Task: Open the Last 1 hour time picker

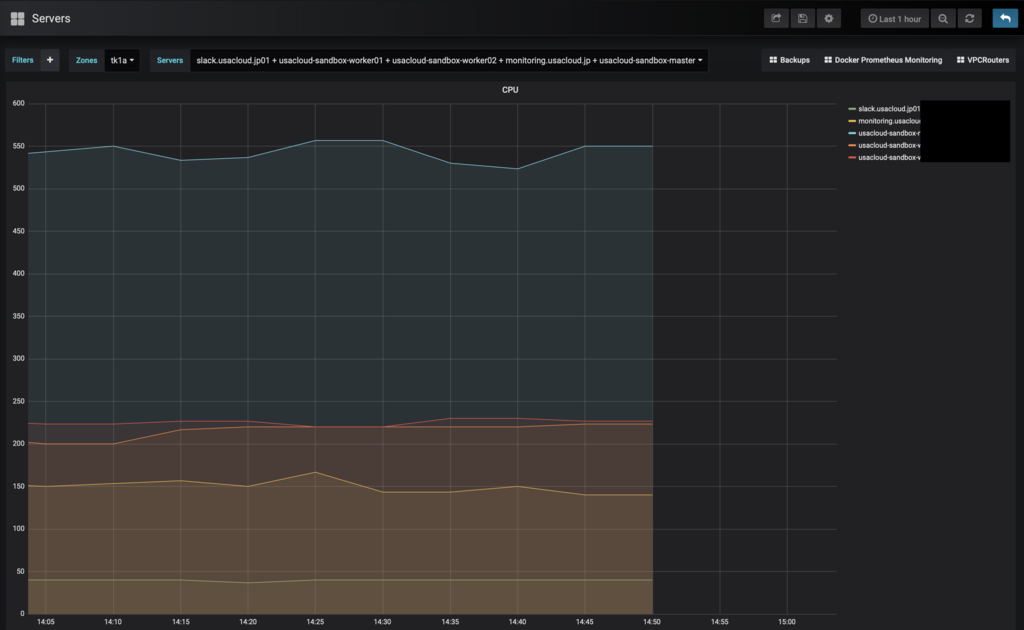Action: (894, 18)
